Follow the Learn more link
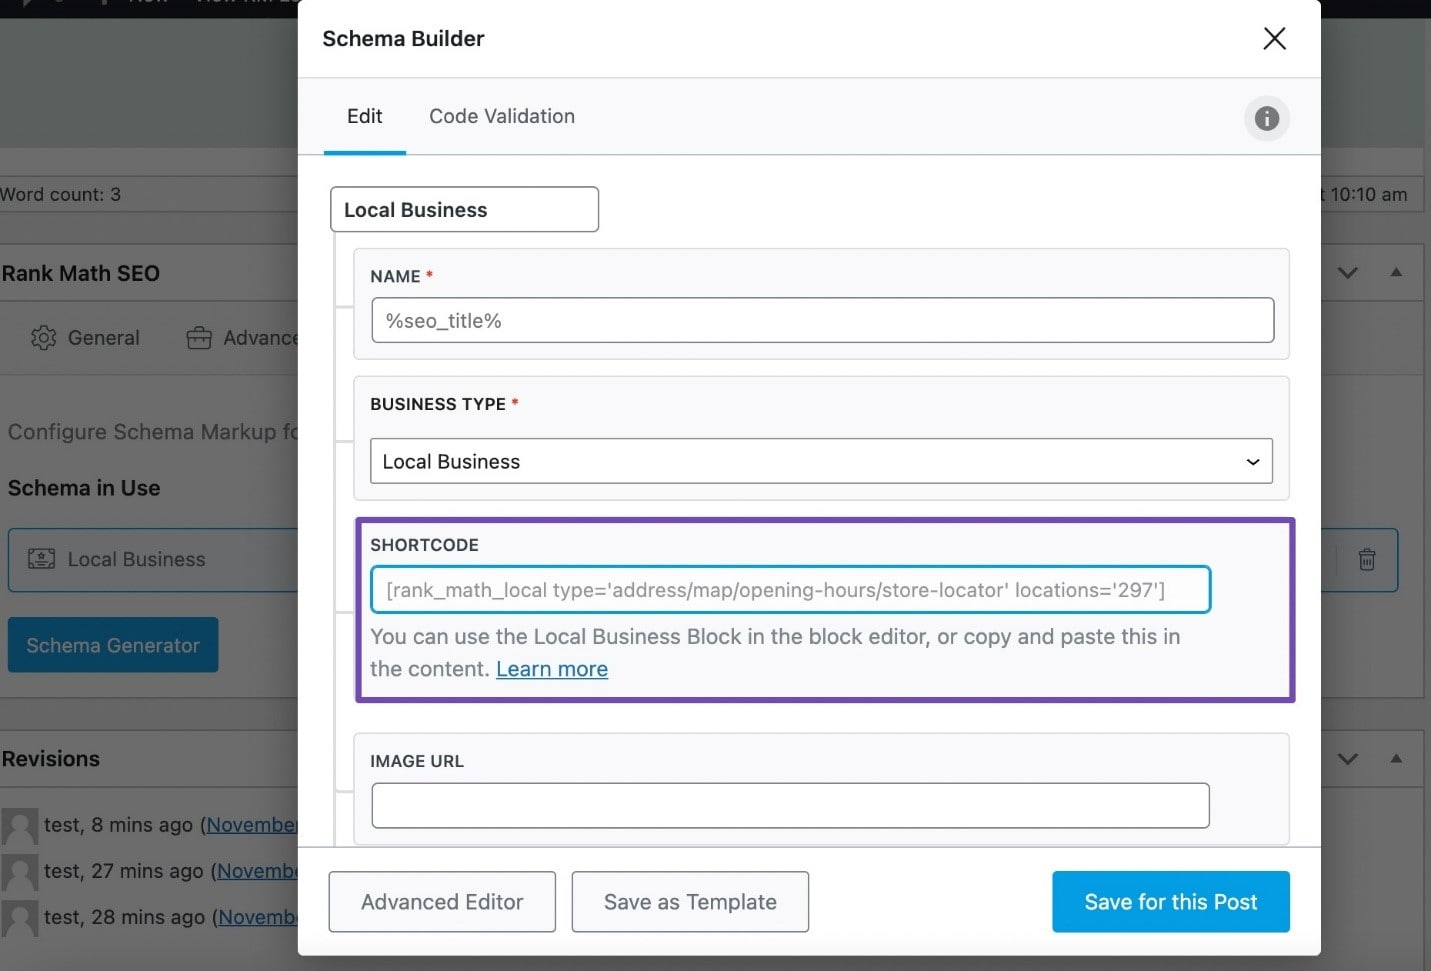1431x971 pixels. pyautogui.click(x=551, y=669)
